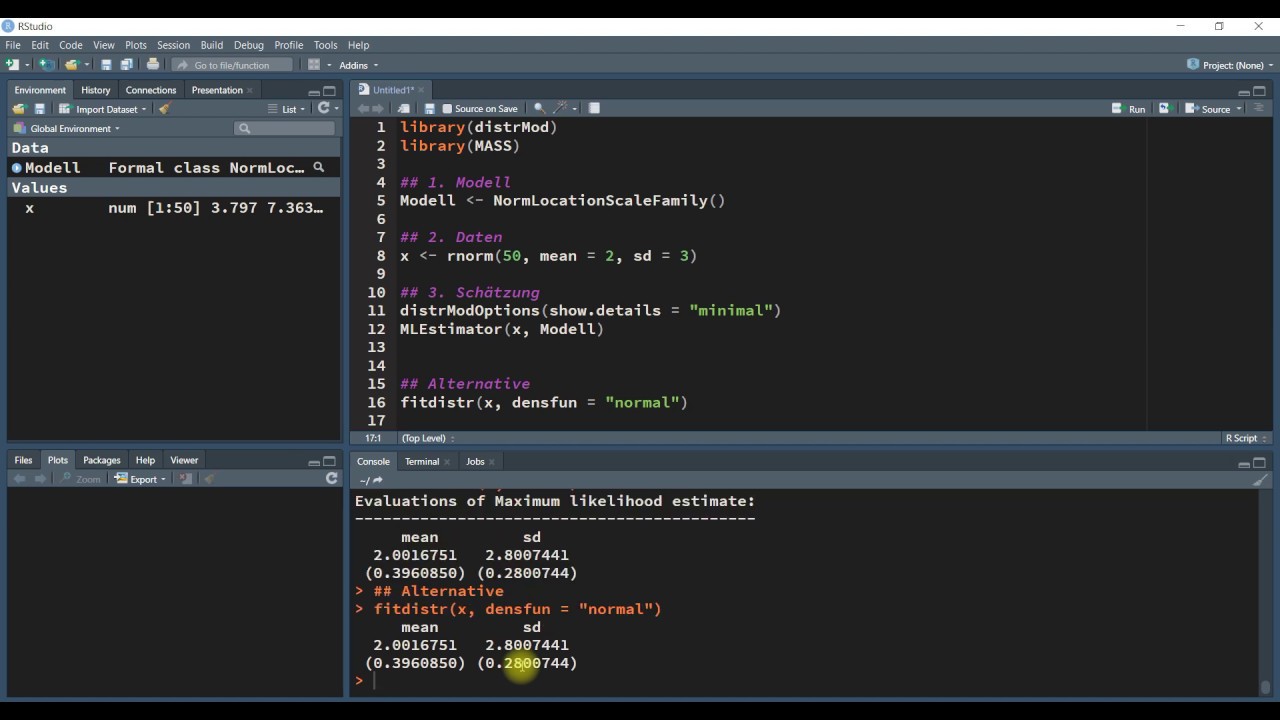Screen dimensions: 1280x720
Task: Open the New File dropdown arrow
Action: point(25,65)
